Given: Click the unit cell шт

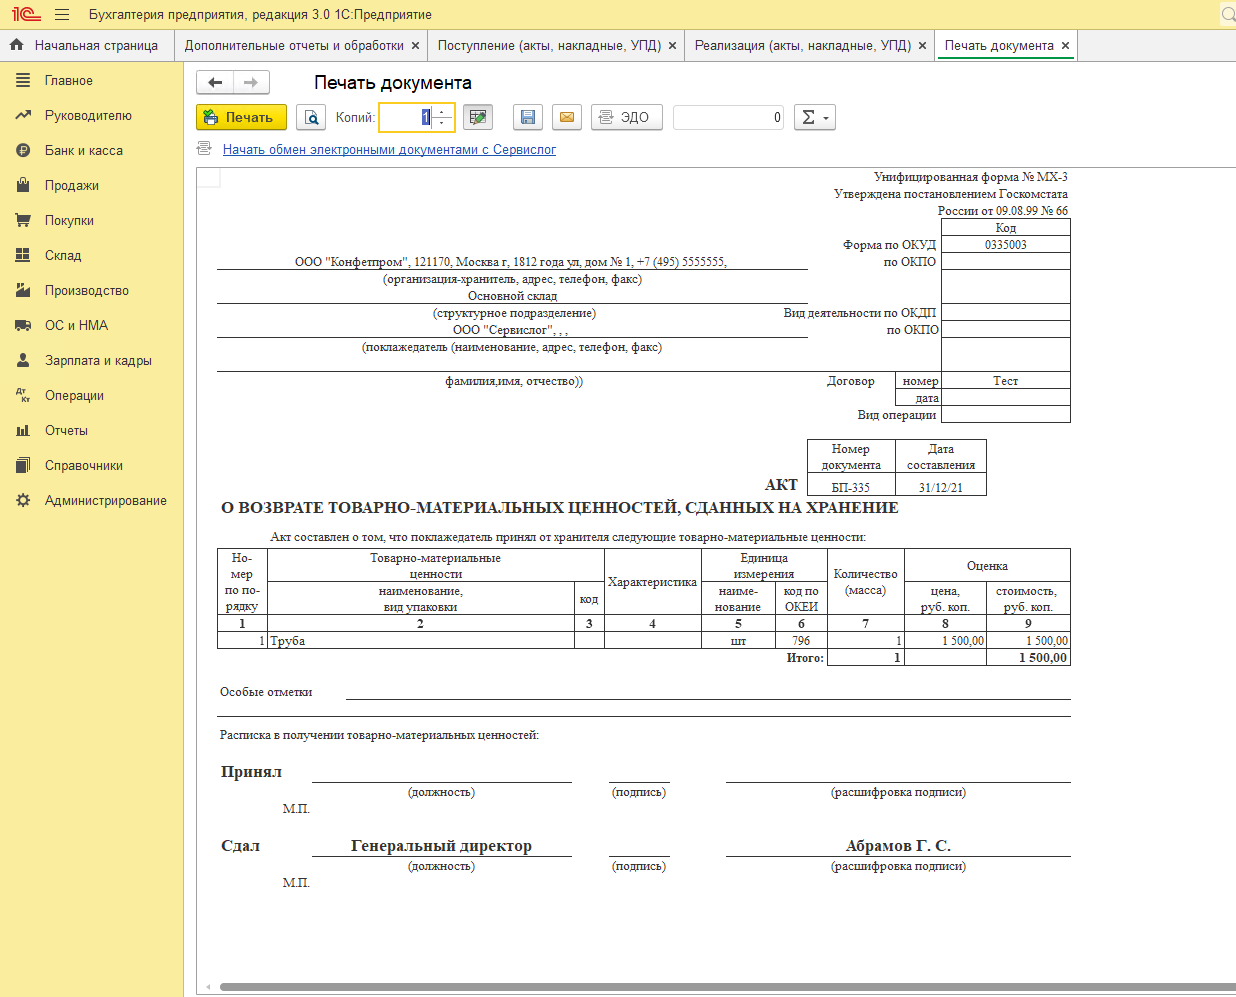Looking at the screenshot, I should click(738, 641).
